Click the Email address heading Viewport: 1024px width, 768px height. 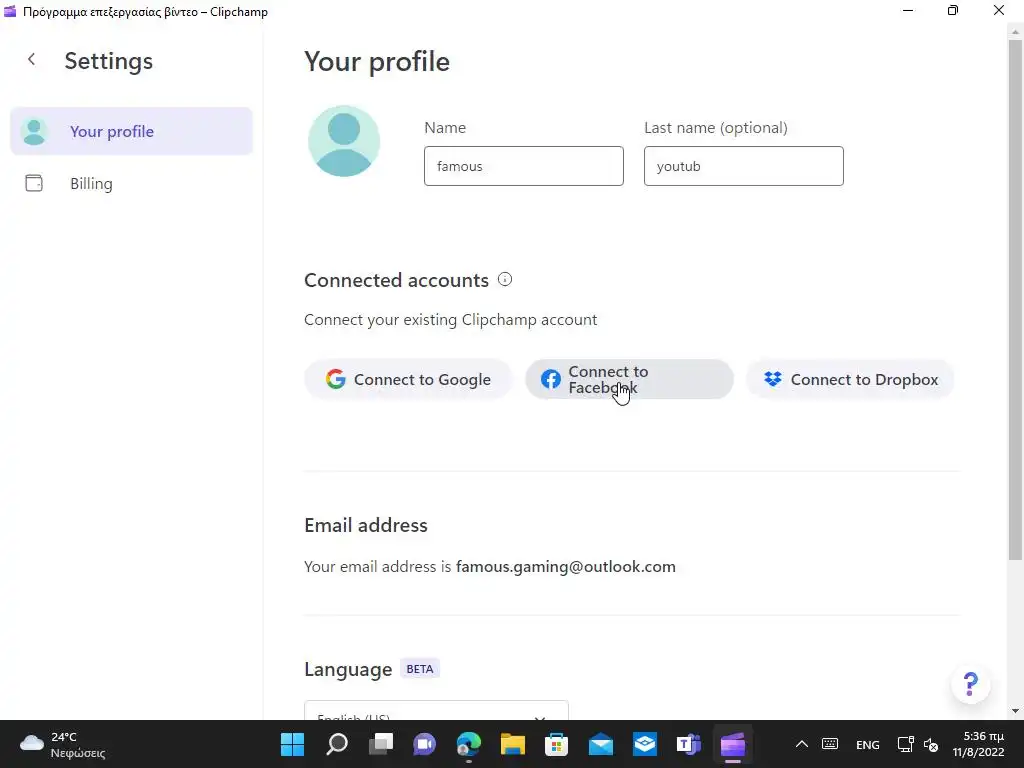pyautogui.click(x=366, y=525)
